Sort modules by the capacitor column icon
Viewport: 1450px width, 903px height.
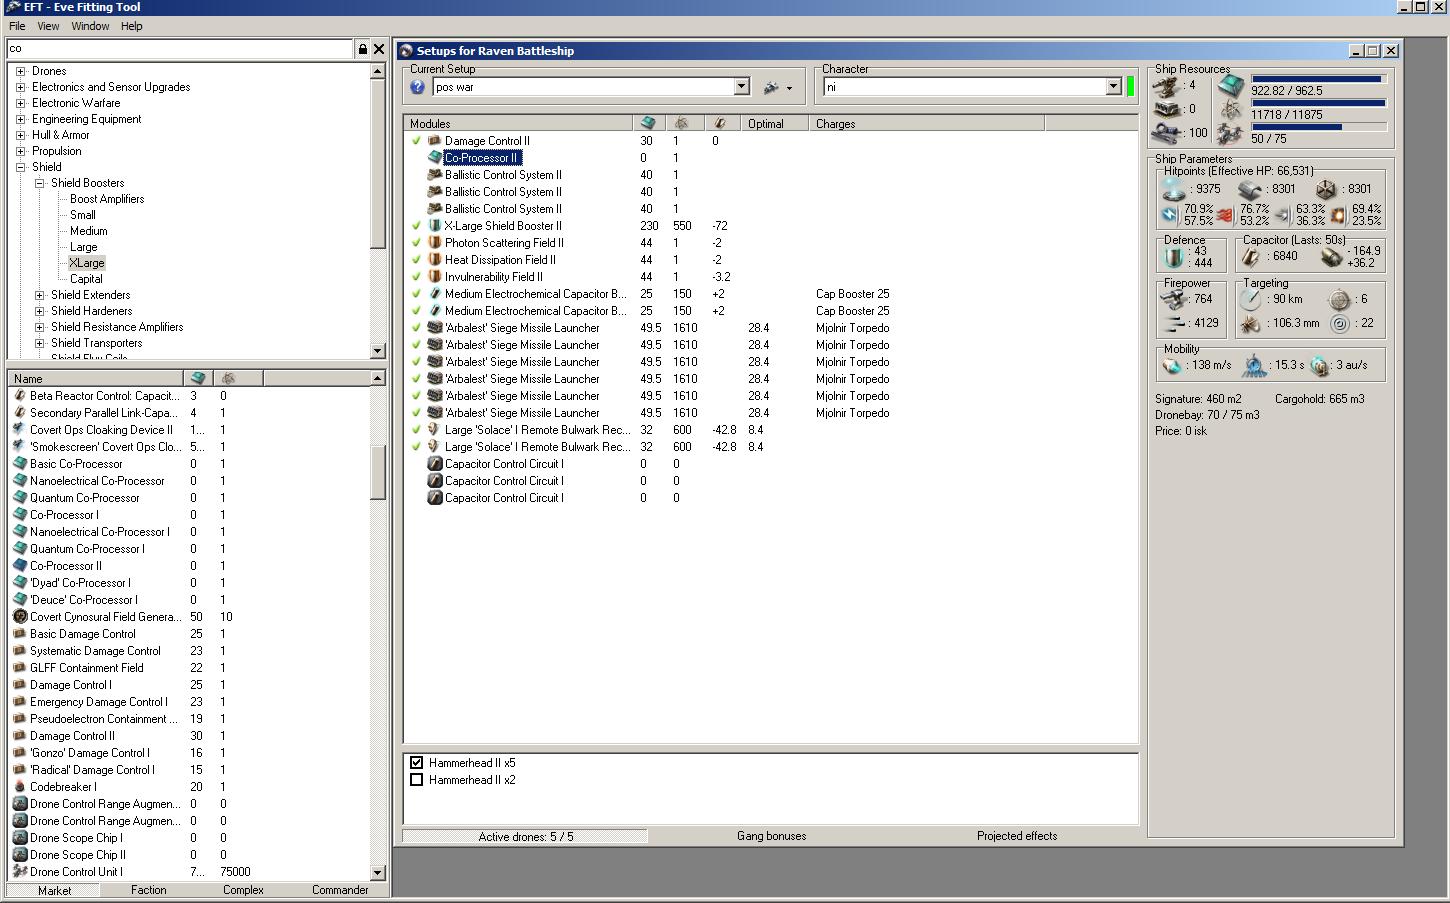pyautogui.click(x=719, y=123)
